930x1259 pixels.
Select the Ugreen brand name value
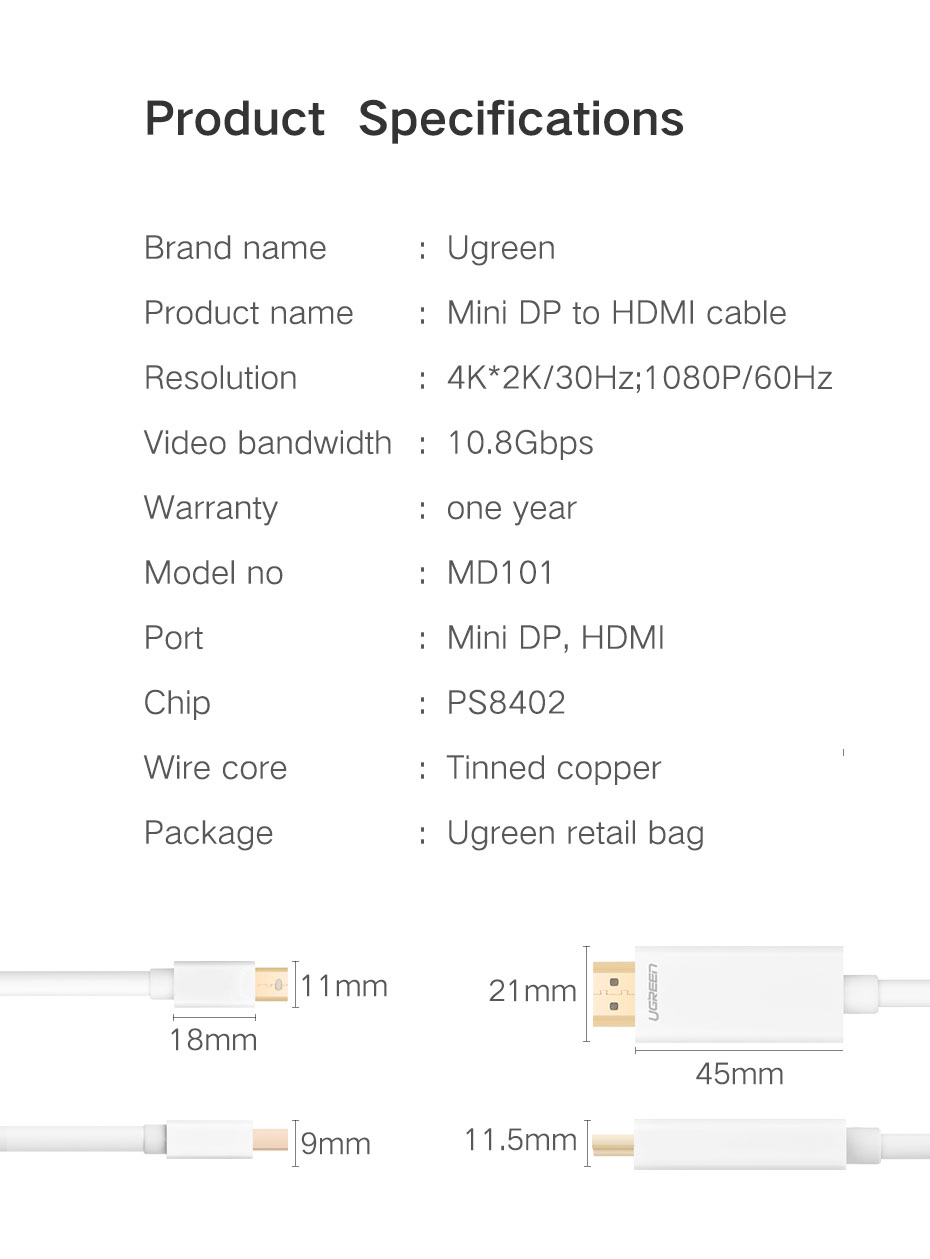point(501,248)
